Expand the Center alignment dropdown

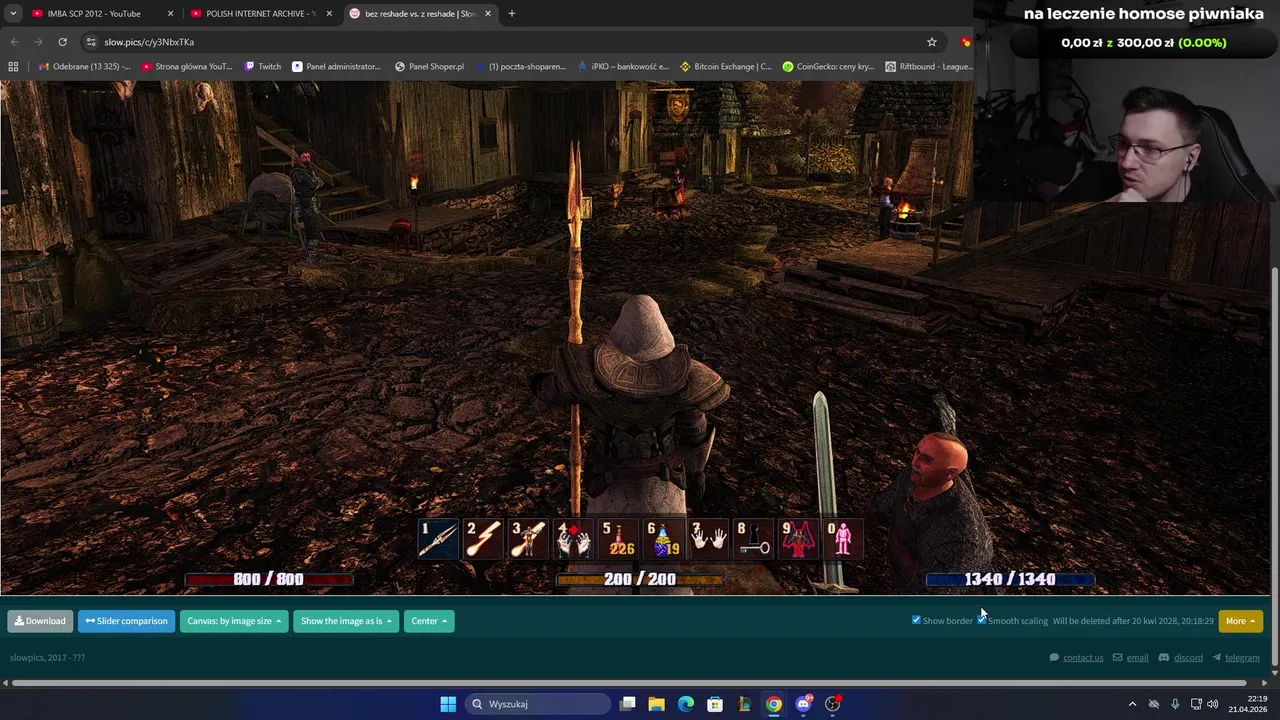point(429,621)
